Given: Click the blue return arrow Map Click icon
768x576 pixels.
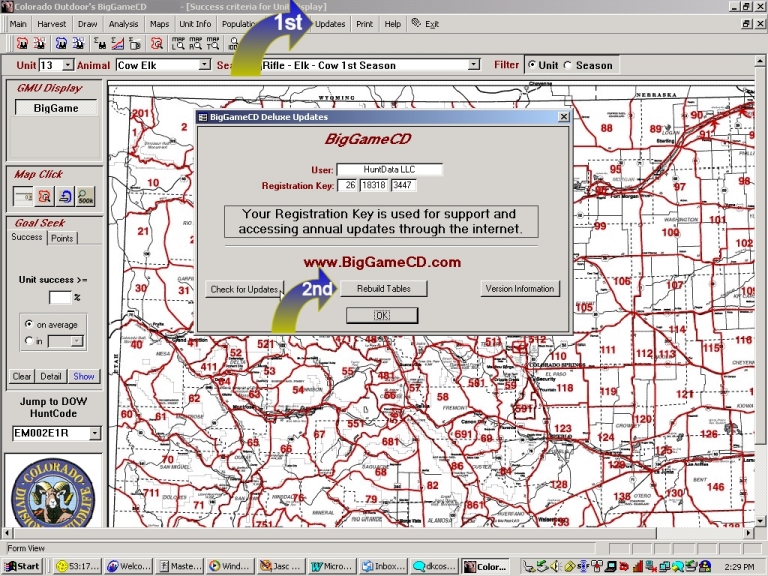Looking at the screenshot, I should 65,196.
